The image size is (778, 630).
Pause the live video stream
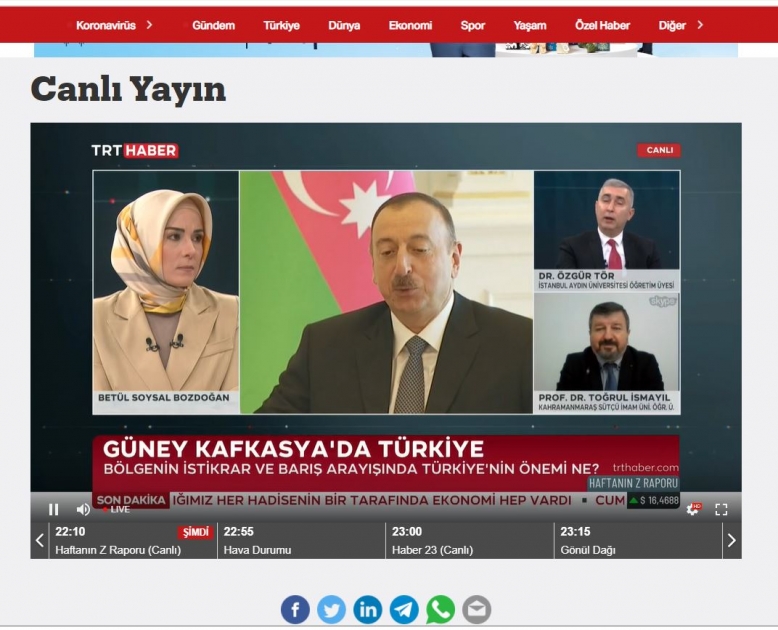(54, 509)
